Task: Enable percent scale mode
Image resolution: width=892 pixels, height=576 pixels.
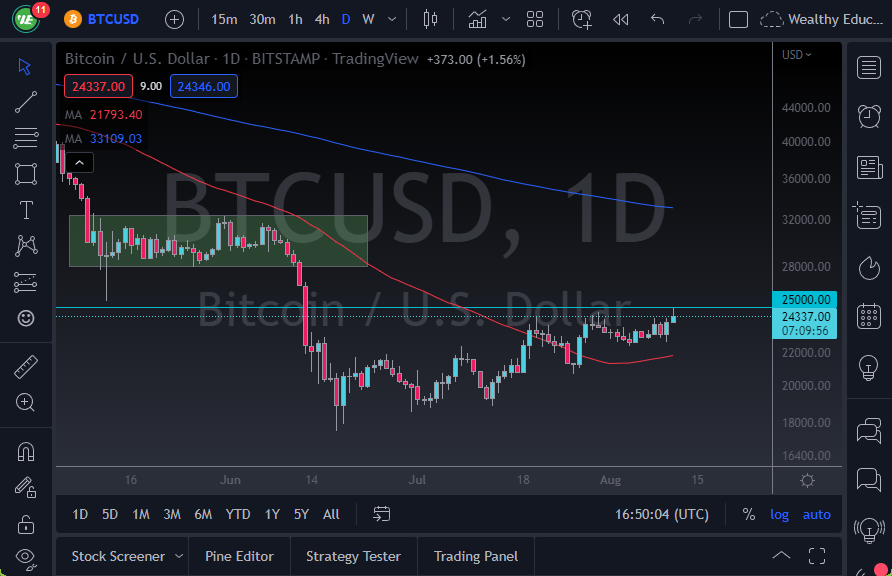Action: click(748, 514)
